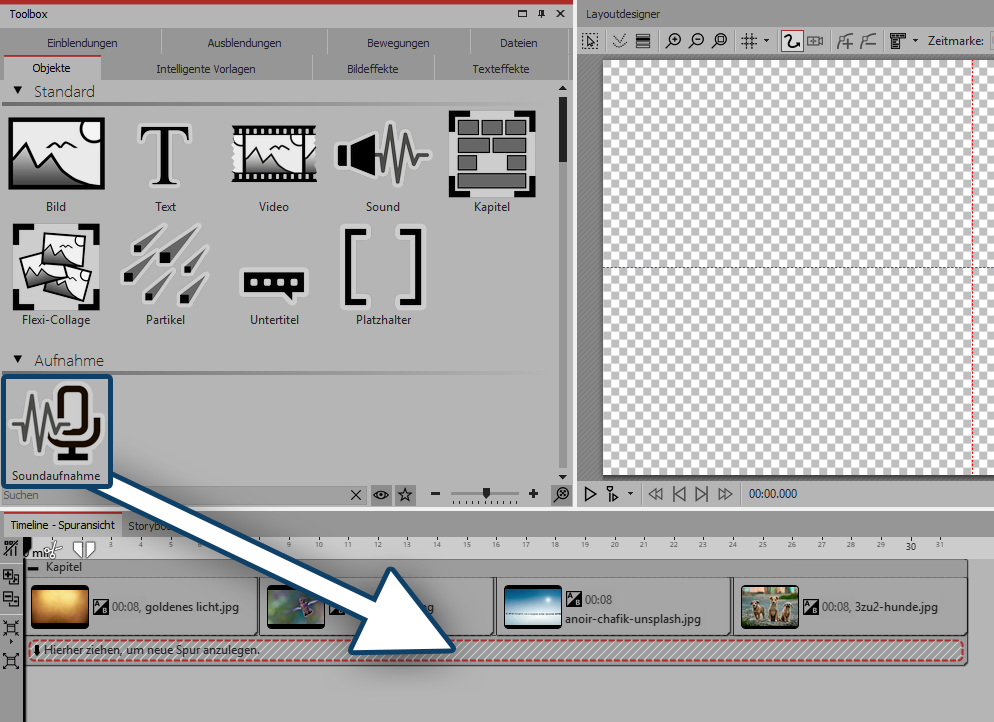Clear the Suchen search field with X

tap(357, 494)
